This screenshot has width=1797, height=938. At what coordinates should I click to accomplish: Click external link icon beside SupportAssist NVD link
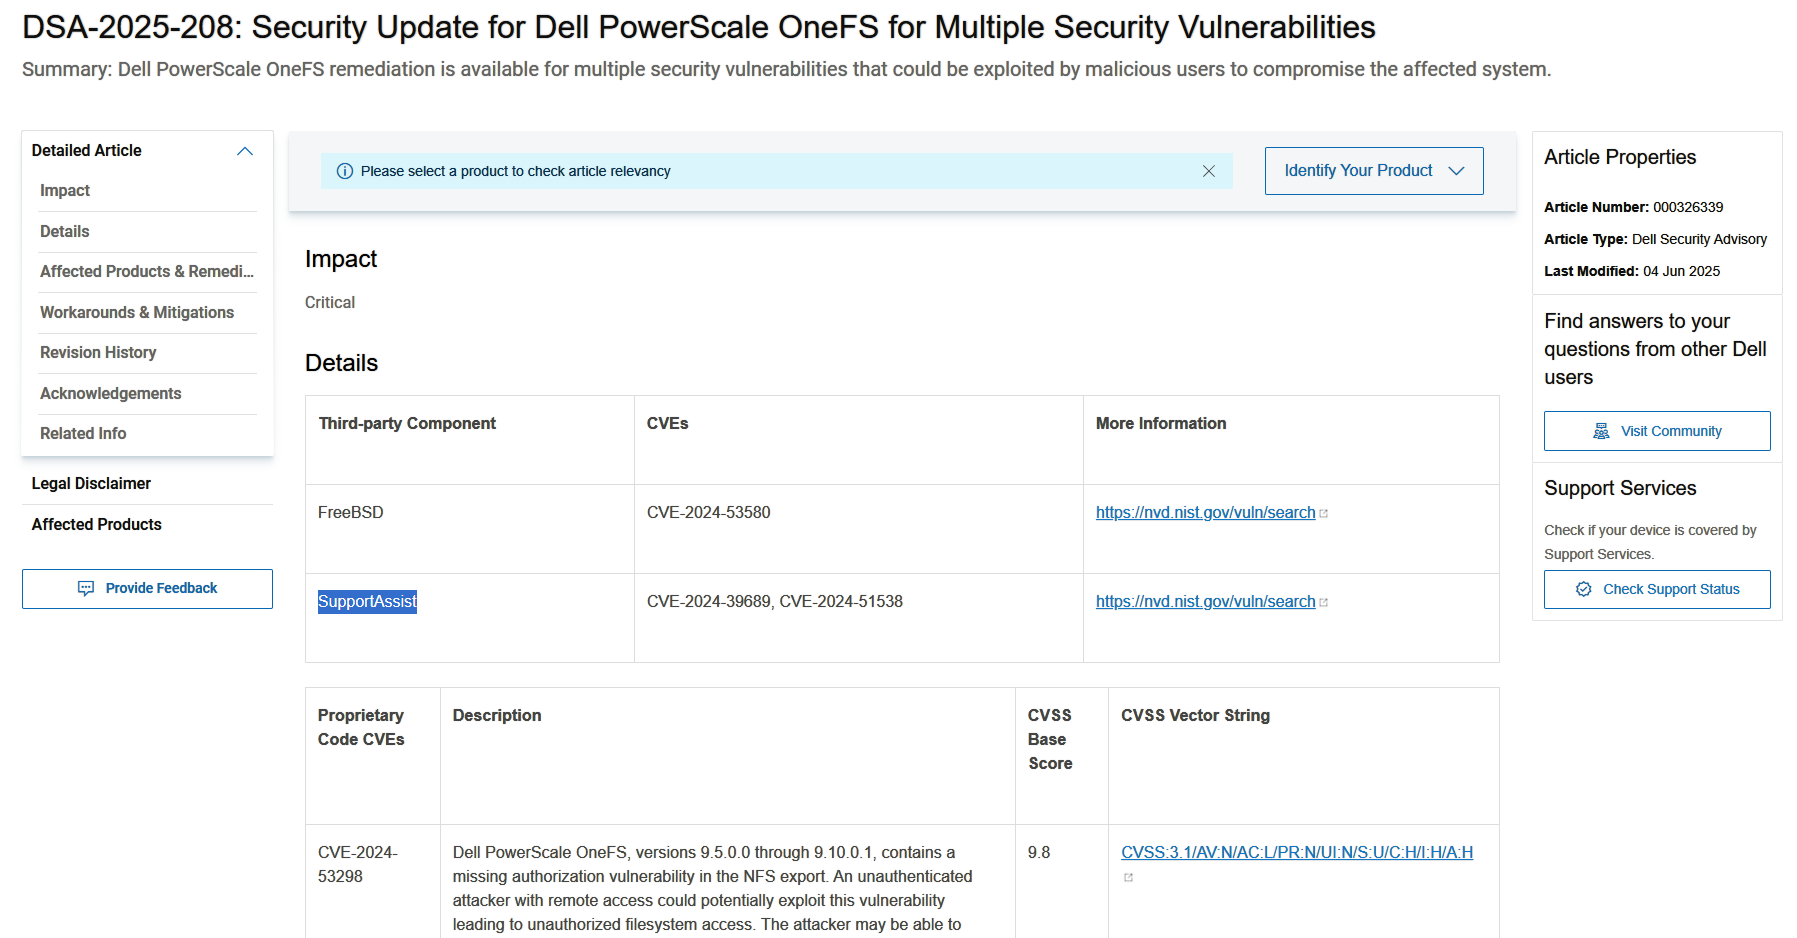tap(1324, 603)
